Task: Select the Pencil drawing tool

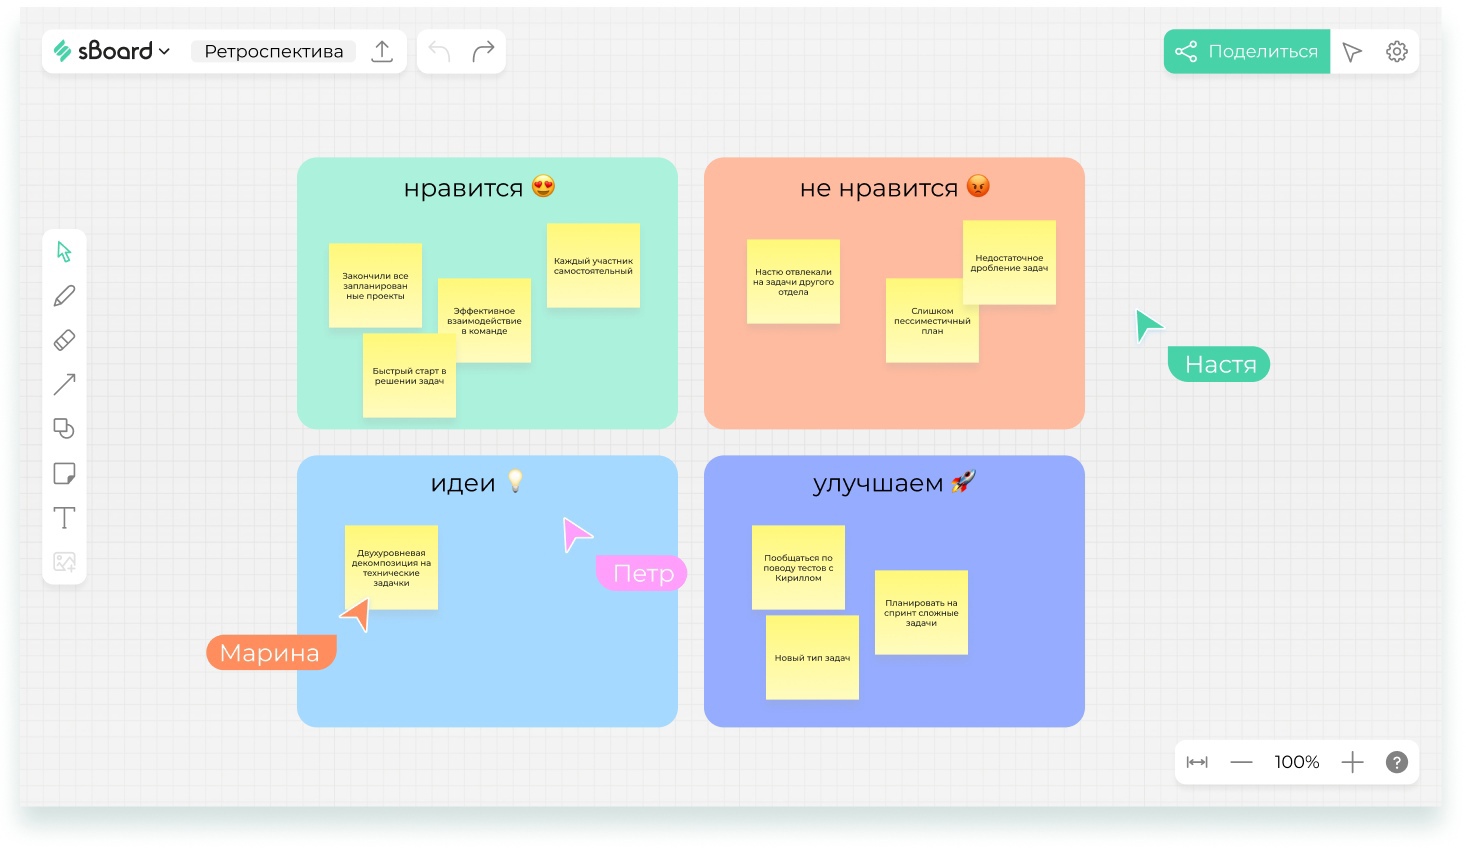Action: click(x=64, y=296)
